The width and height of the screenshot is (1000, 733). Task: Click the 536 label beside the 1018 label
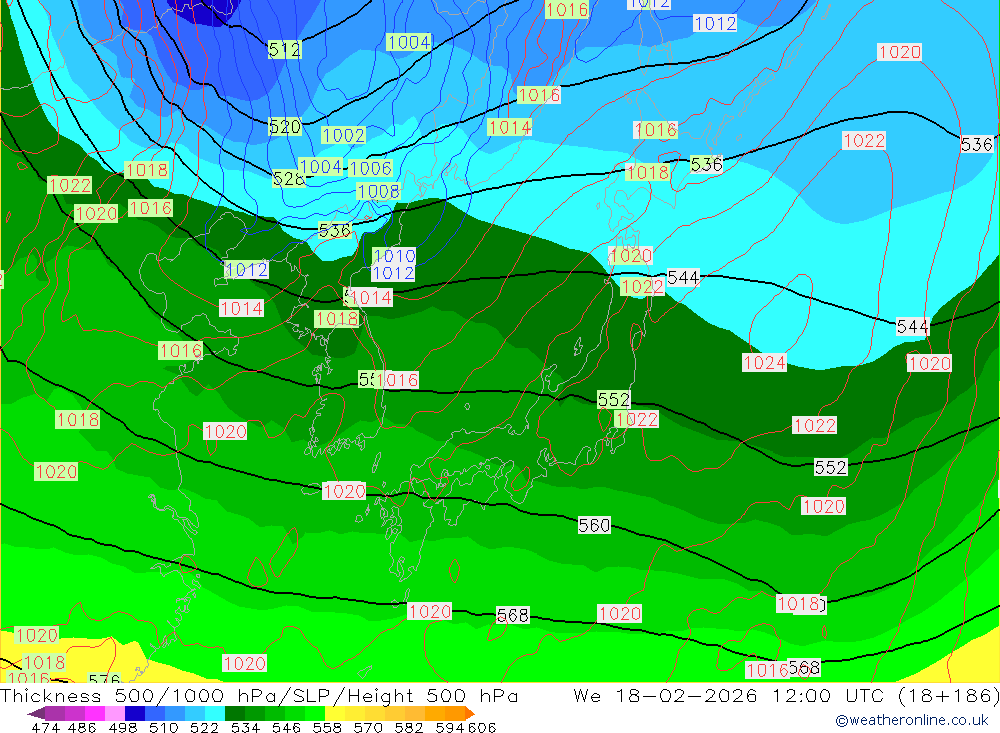coord(706,164)
